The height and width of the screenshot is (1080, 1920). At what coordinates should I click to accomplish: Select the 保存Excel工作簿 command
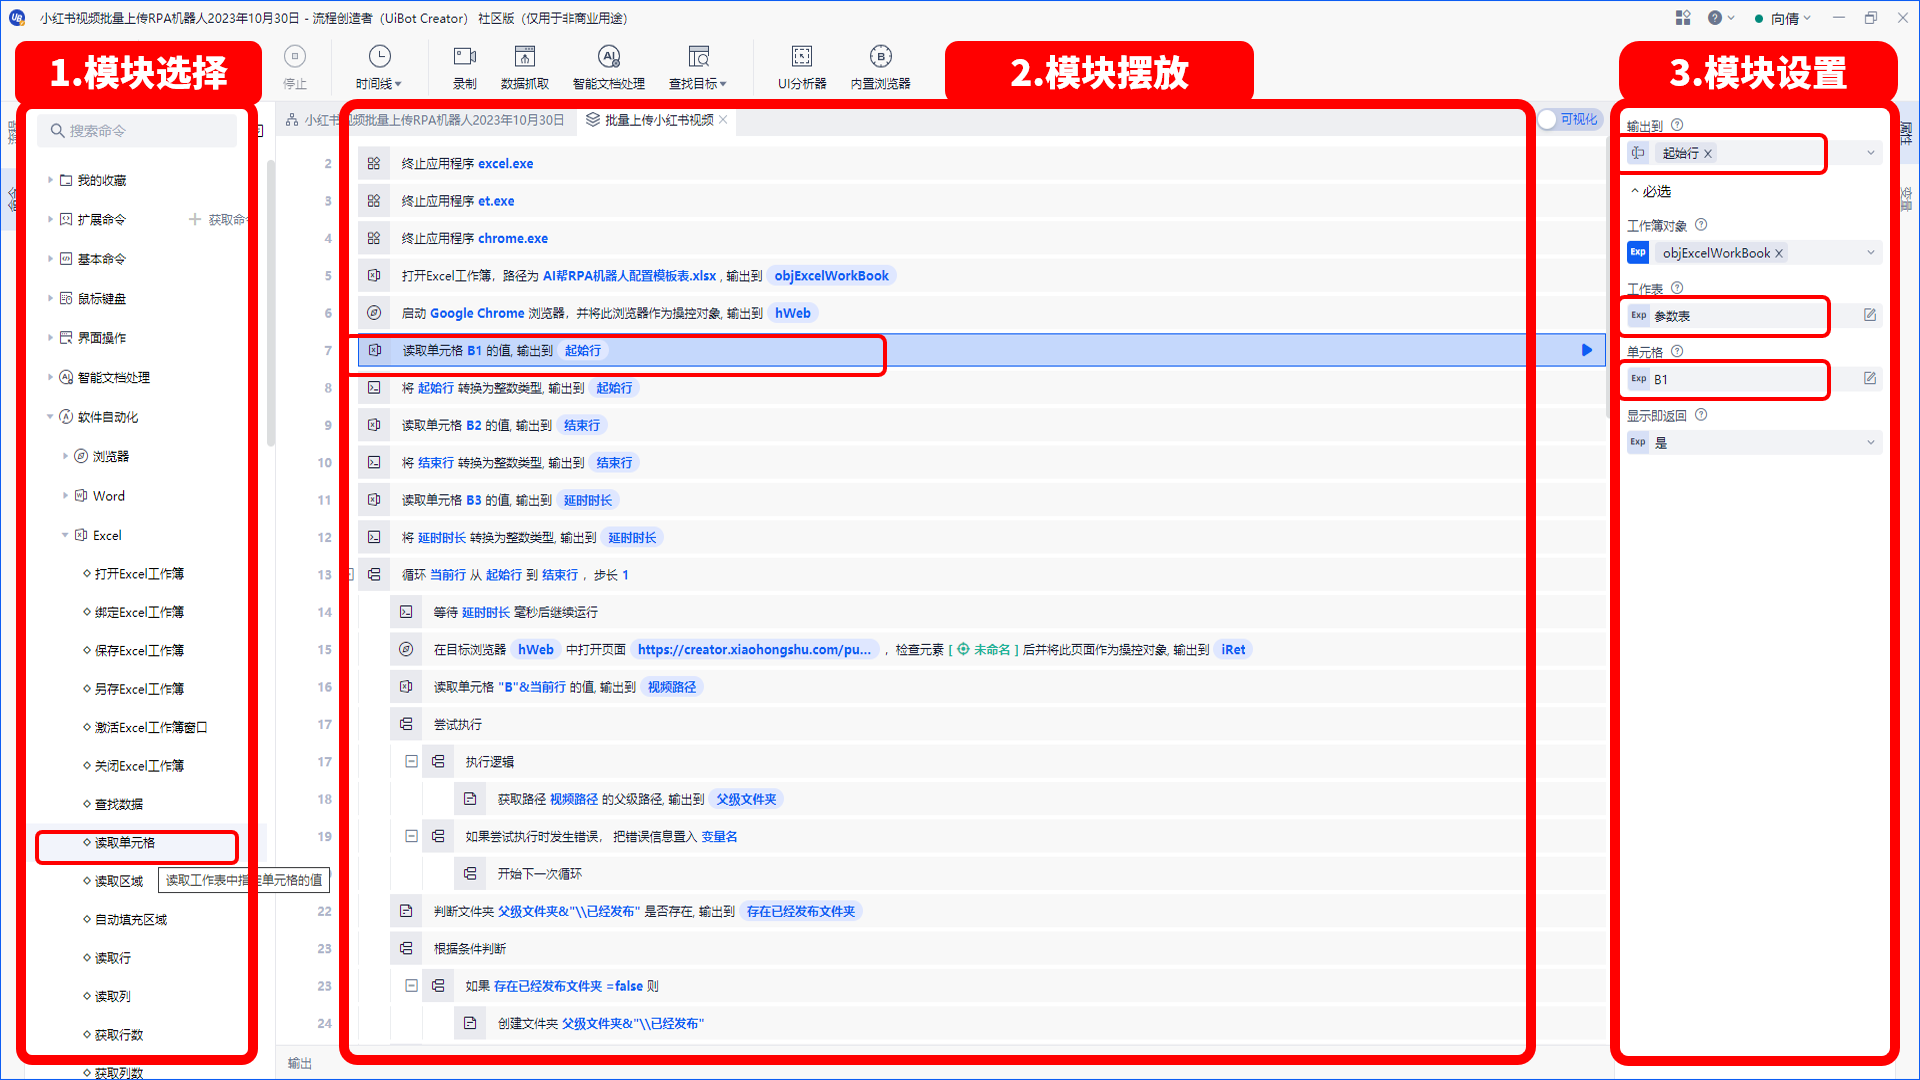139,650
